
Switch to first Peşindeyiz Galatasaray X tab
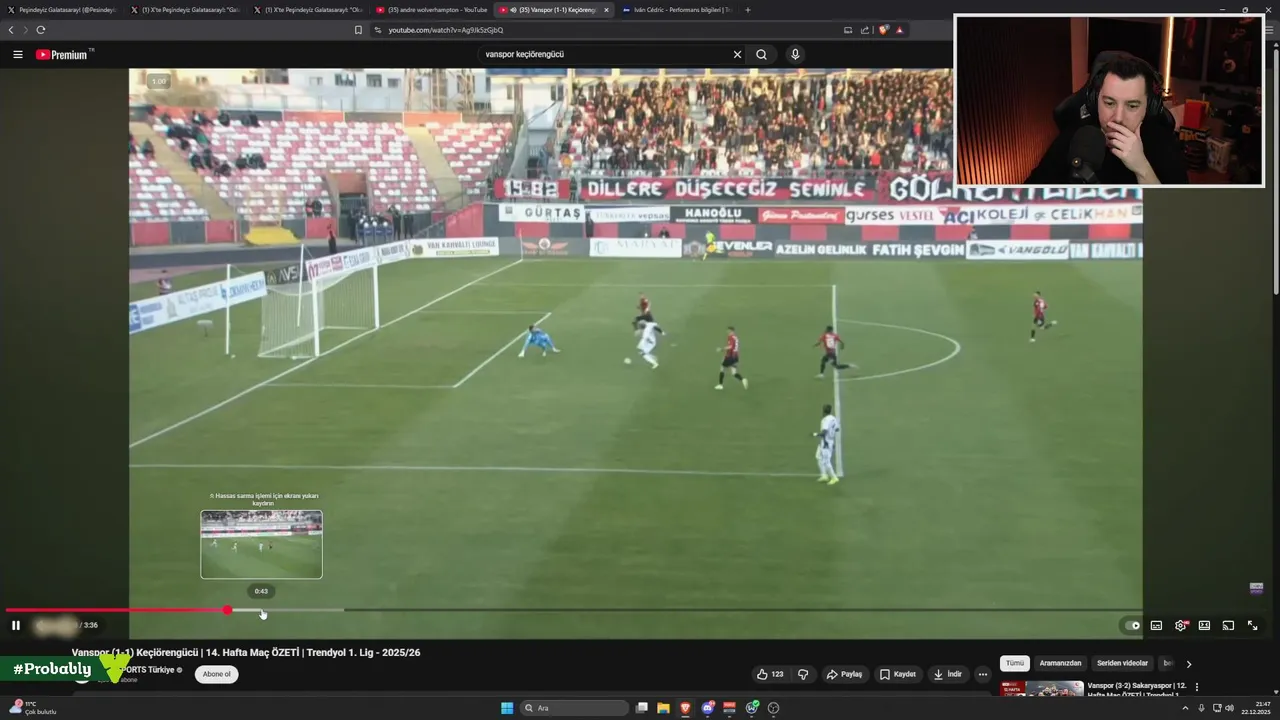pos(62,10)
